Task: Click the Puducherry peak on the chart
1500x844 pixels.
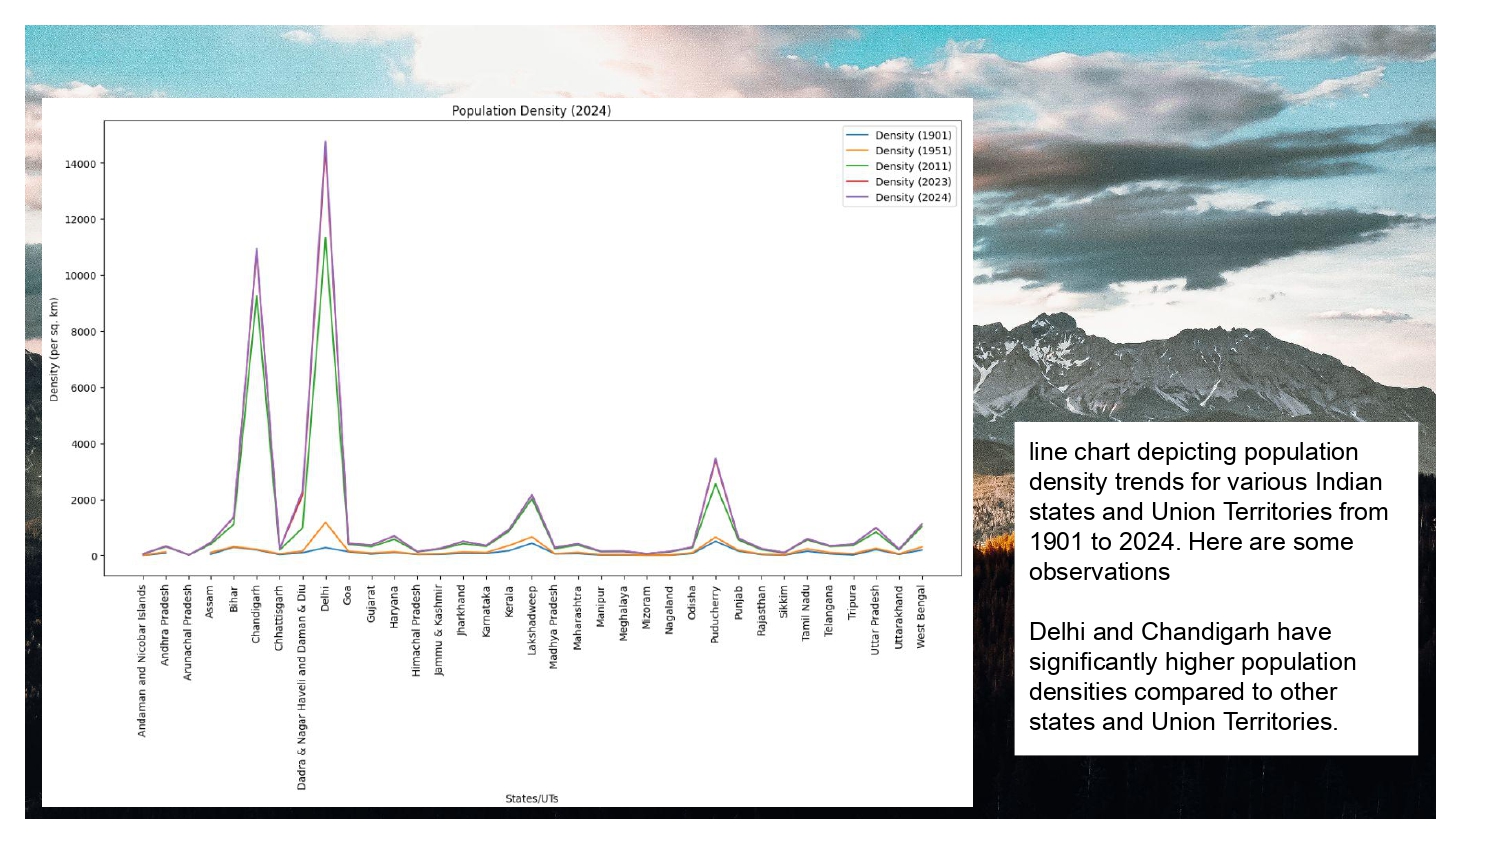Action: point(715,460)
